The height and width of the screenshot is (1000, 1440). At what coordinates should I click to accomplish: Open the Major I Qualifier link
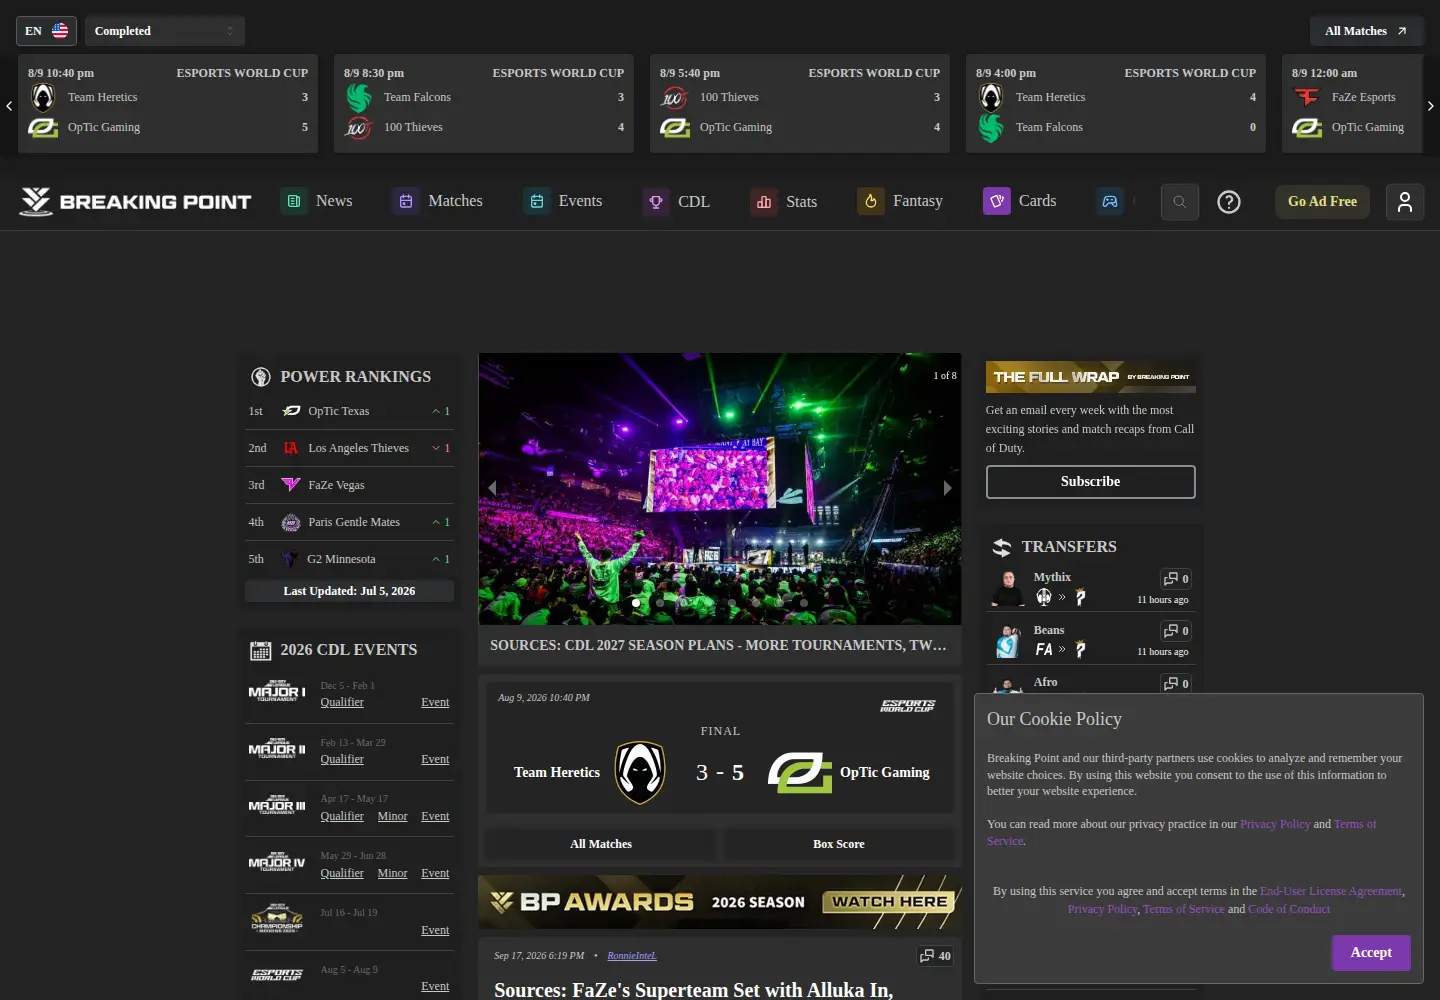[x=342, y=702]
